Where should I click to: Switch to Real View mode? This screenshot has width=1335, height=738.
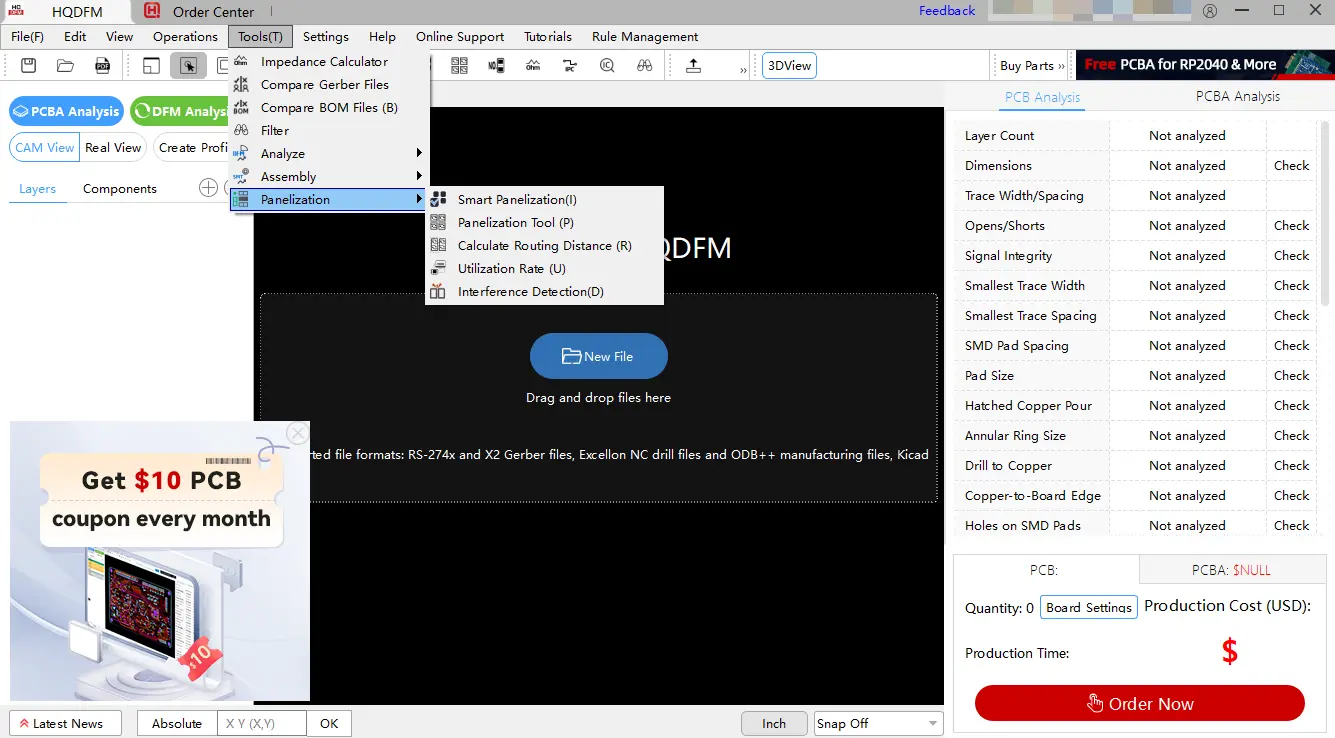pyautogui.click(x=113, y=147)
